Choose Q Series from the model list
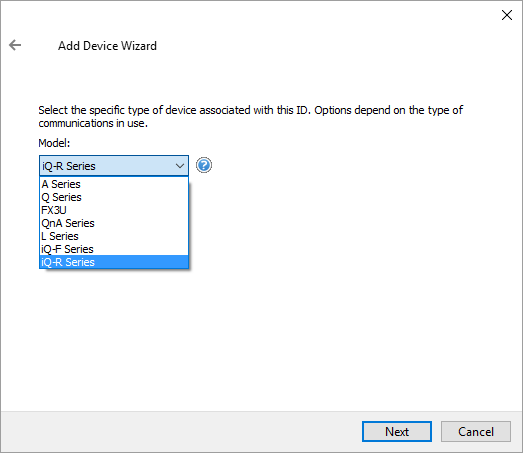The width and height of the screenshot is (523, 453). [x=114, y=197]
